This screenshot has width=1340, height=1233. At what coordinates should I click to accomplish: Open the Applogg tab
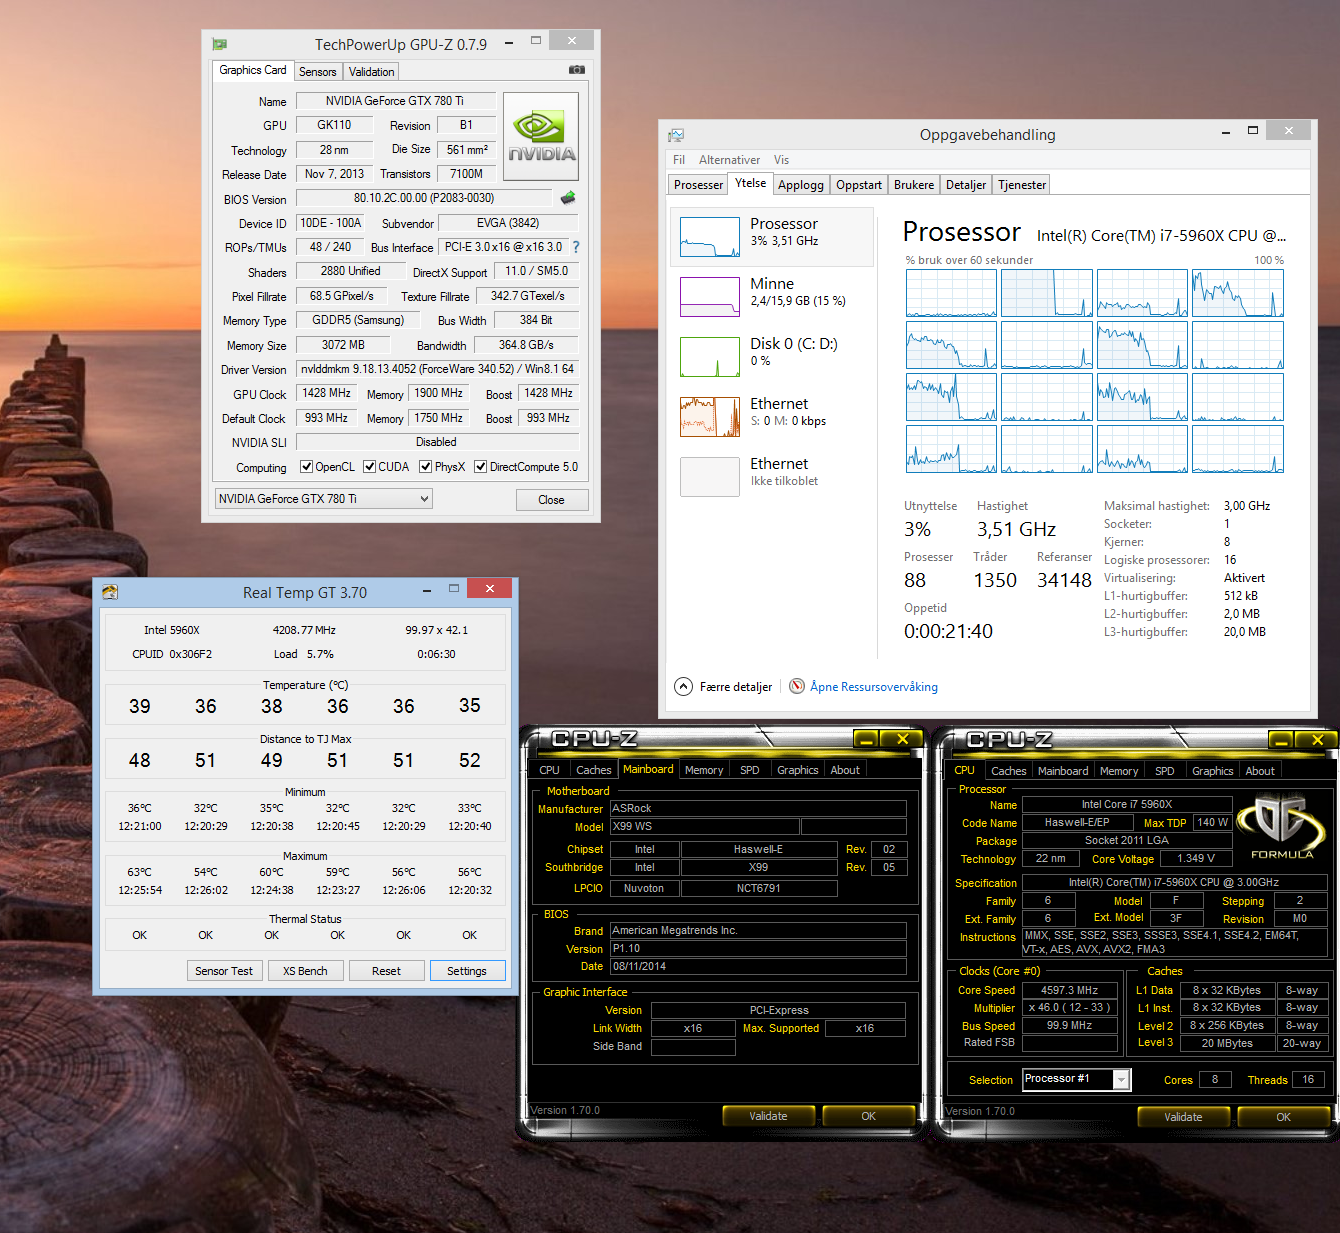801,185
